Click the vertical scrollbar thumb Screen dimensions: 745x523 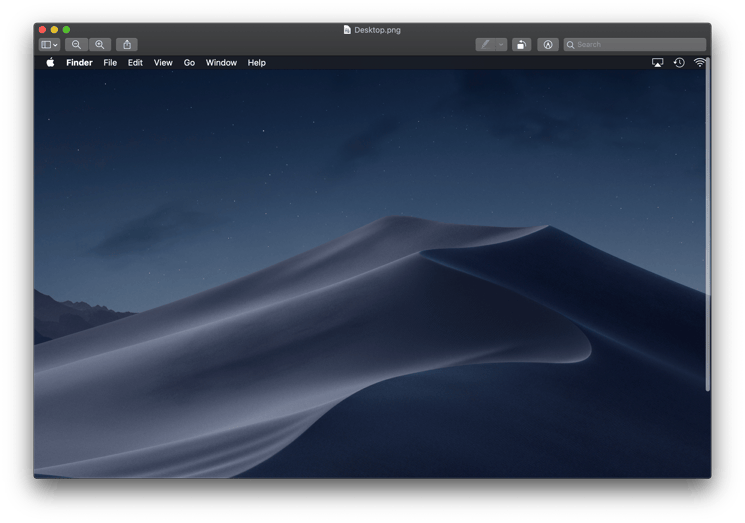tap(708, 224)
